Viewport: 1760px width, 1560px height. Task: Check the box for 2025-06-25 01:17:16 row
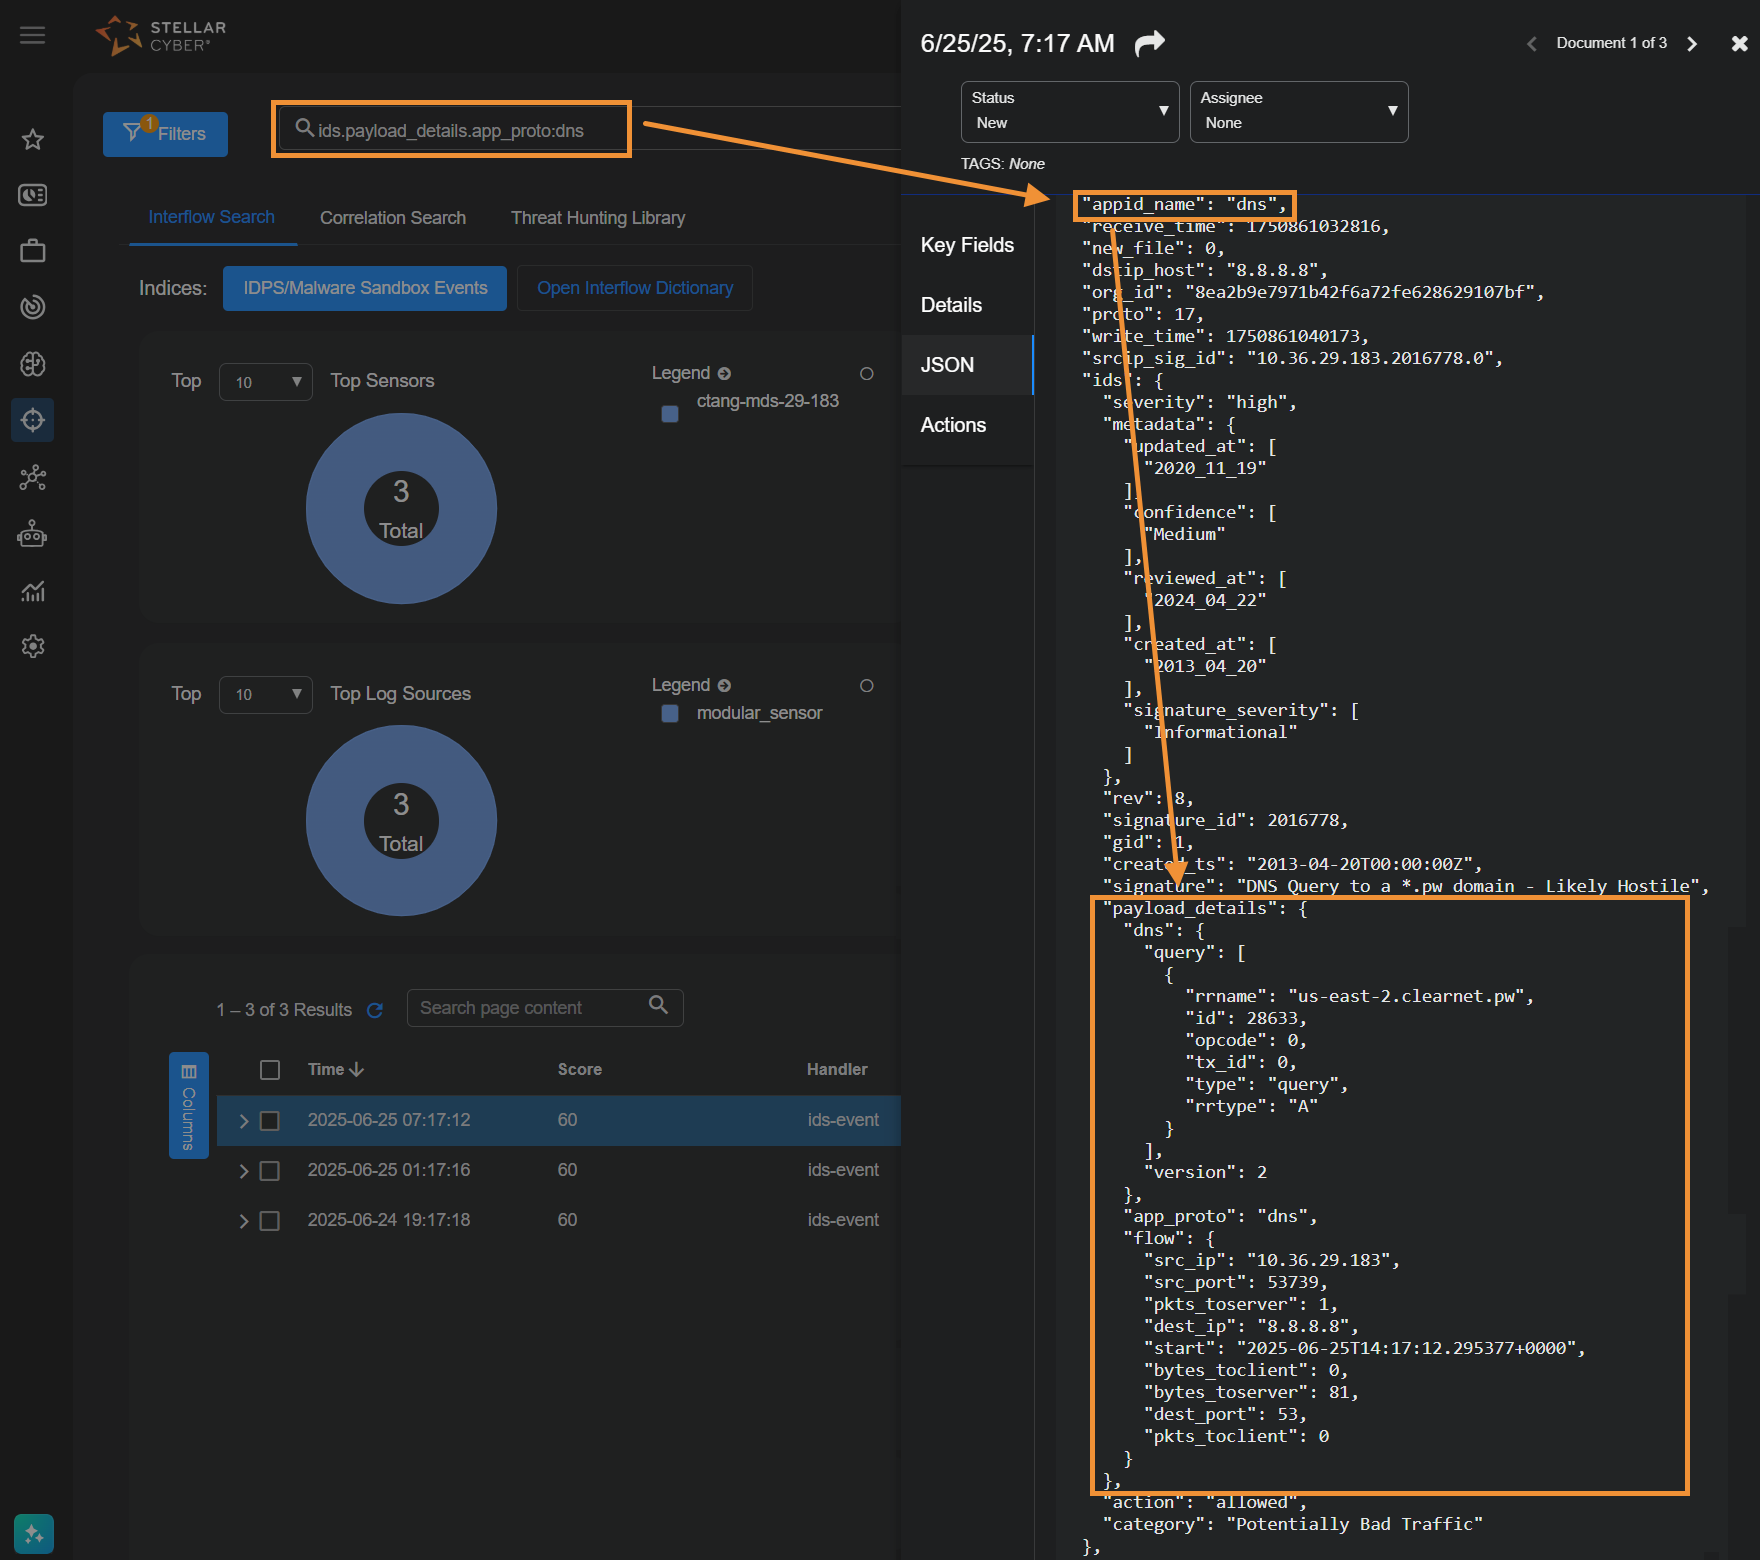coord(270,1170)
